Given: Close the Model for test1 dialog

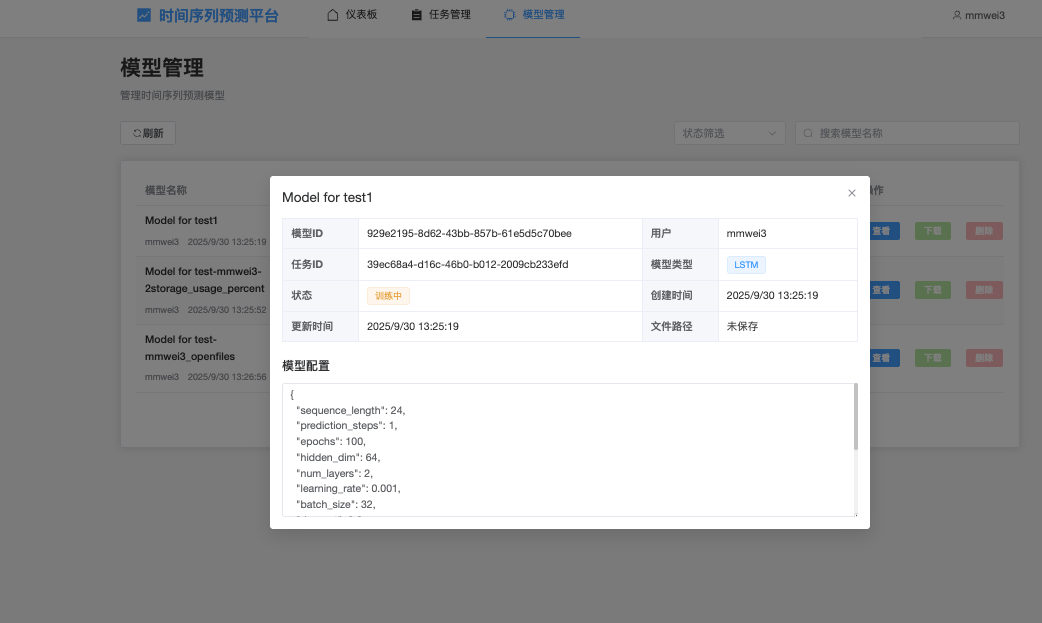Looking at the screenshot, I should 851,193.
